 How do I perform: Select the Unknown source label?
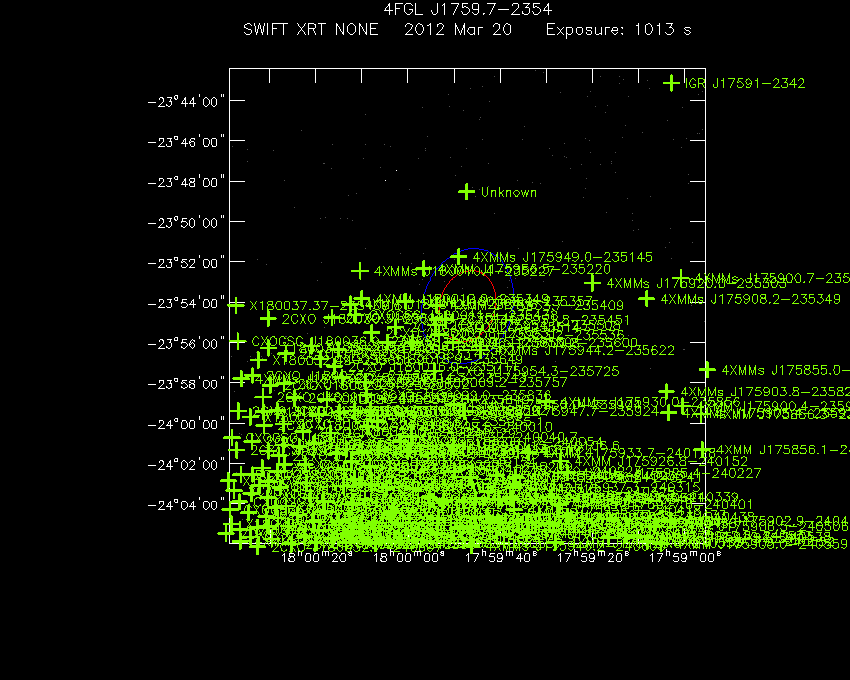[508, 193]
